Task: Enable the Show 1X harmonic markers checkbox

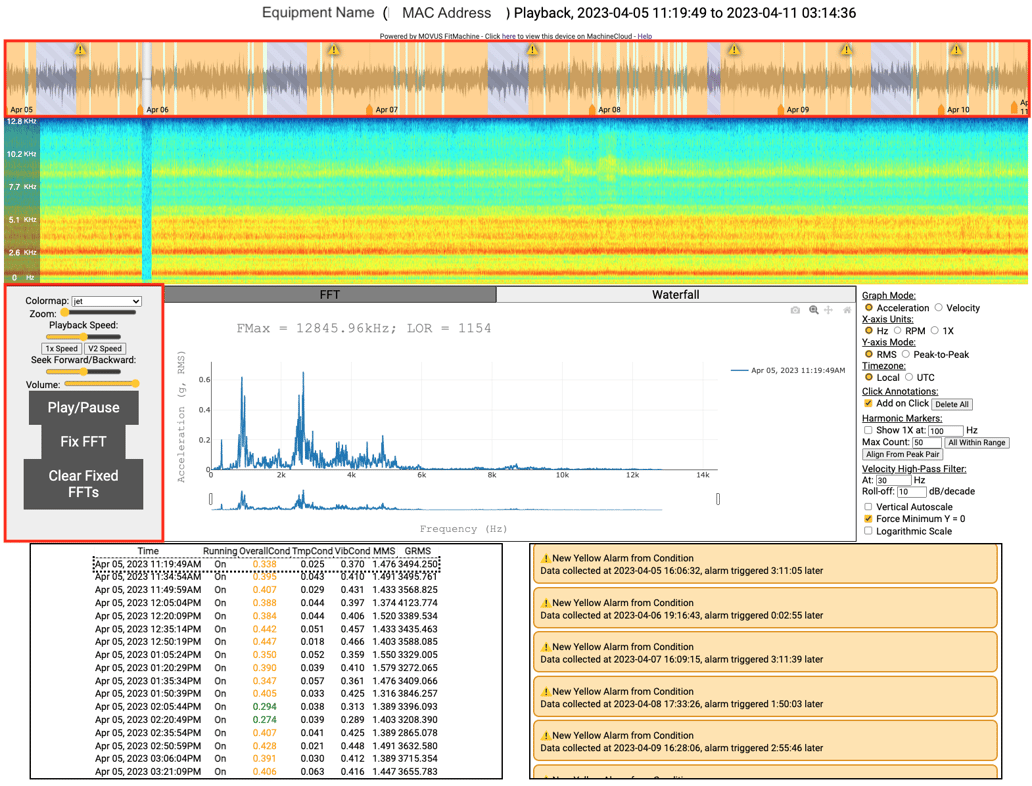Action: click(868, 430)
